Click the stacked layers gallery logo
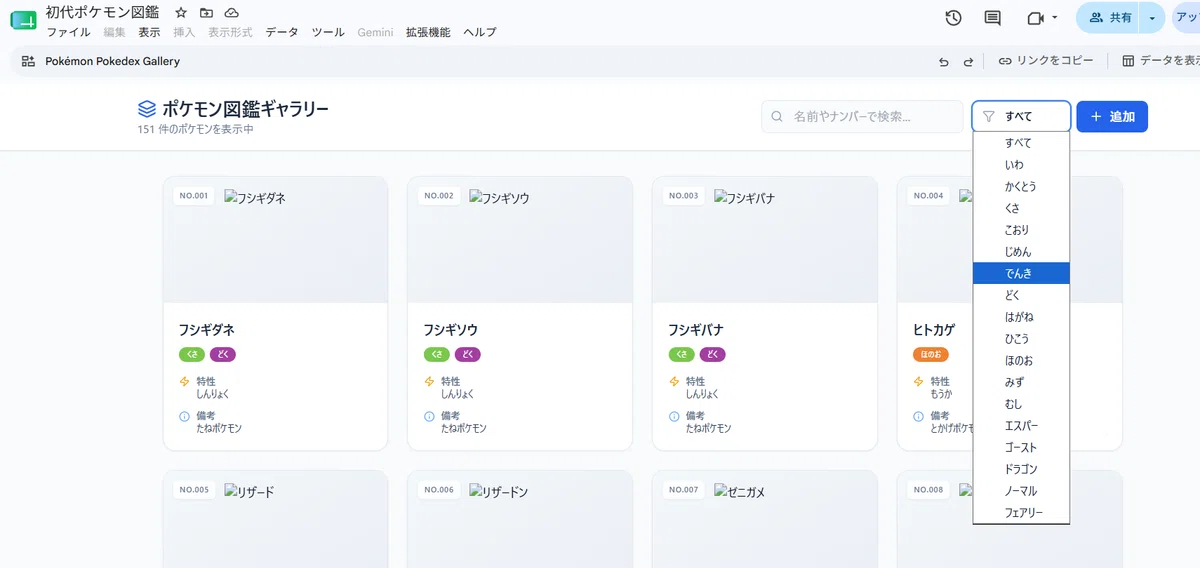The height and width of the screenshot is (568, 1200). point(147,109)
